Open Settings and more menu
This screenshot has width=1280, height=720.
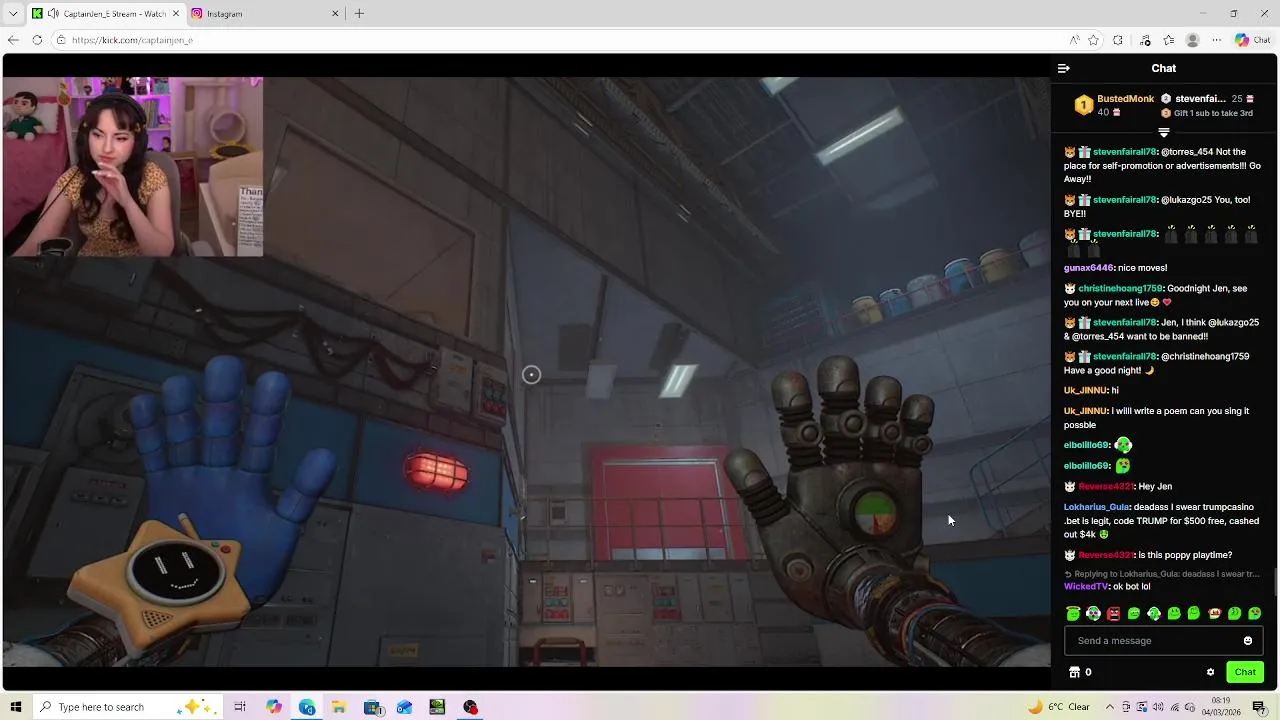click(1216, 40)
